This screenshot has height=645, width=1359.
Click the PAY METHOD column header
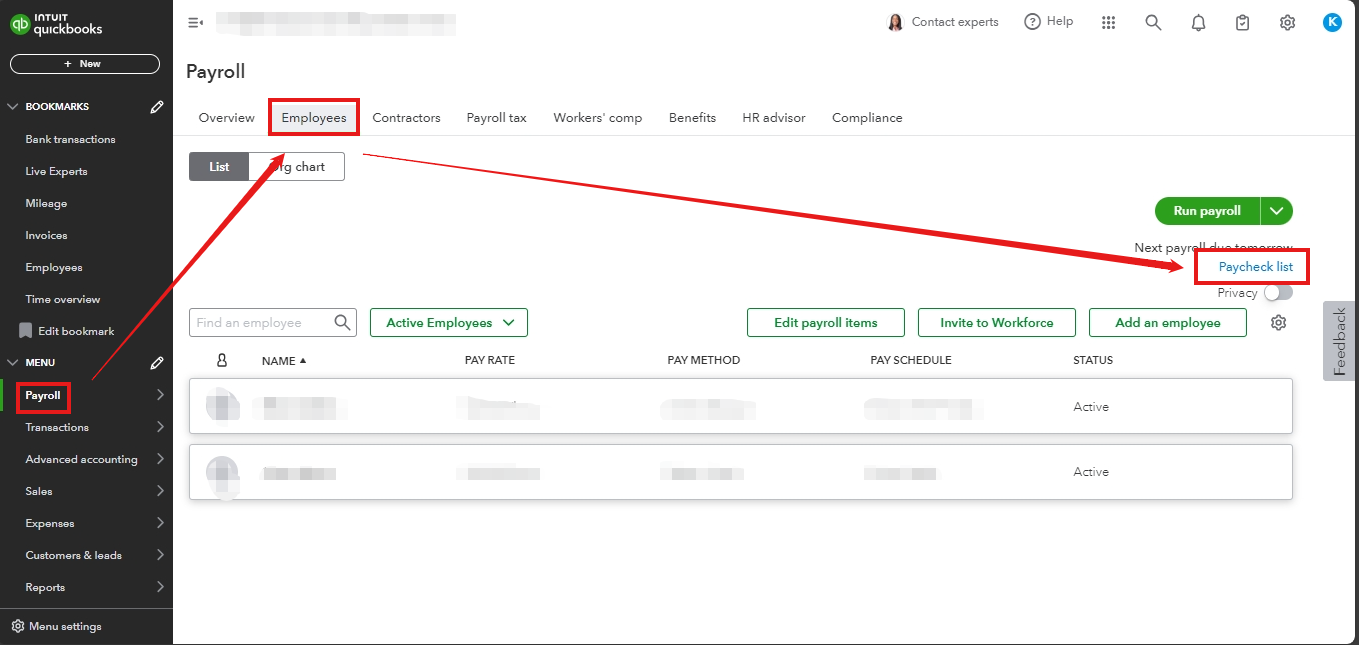pos(704,360)
